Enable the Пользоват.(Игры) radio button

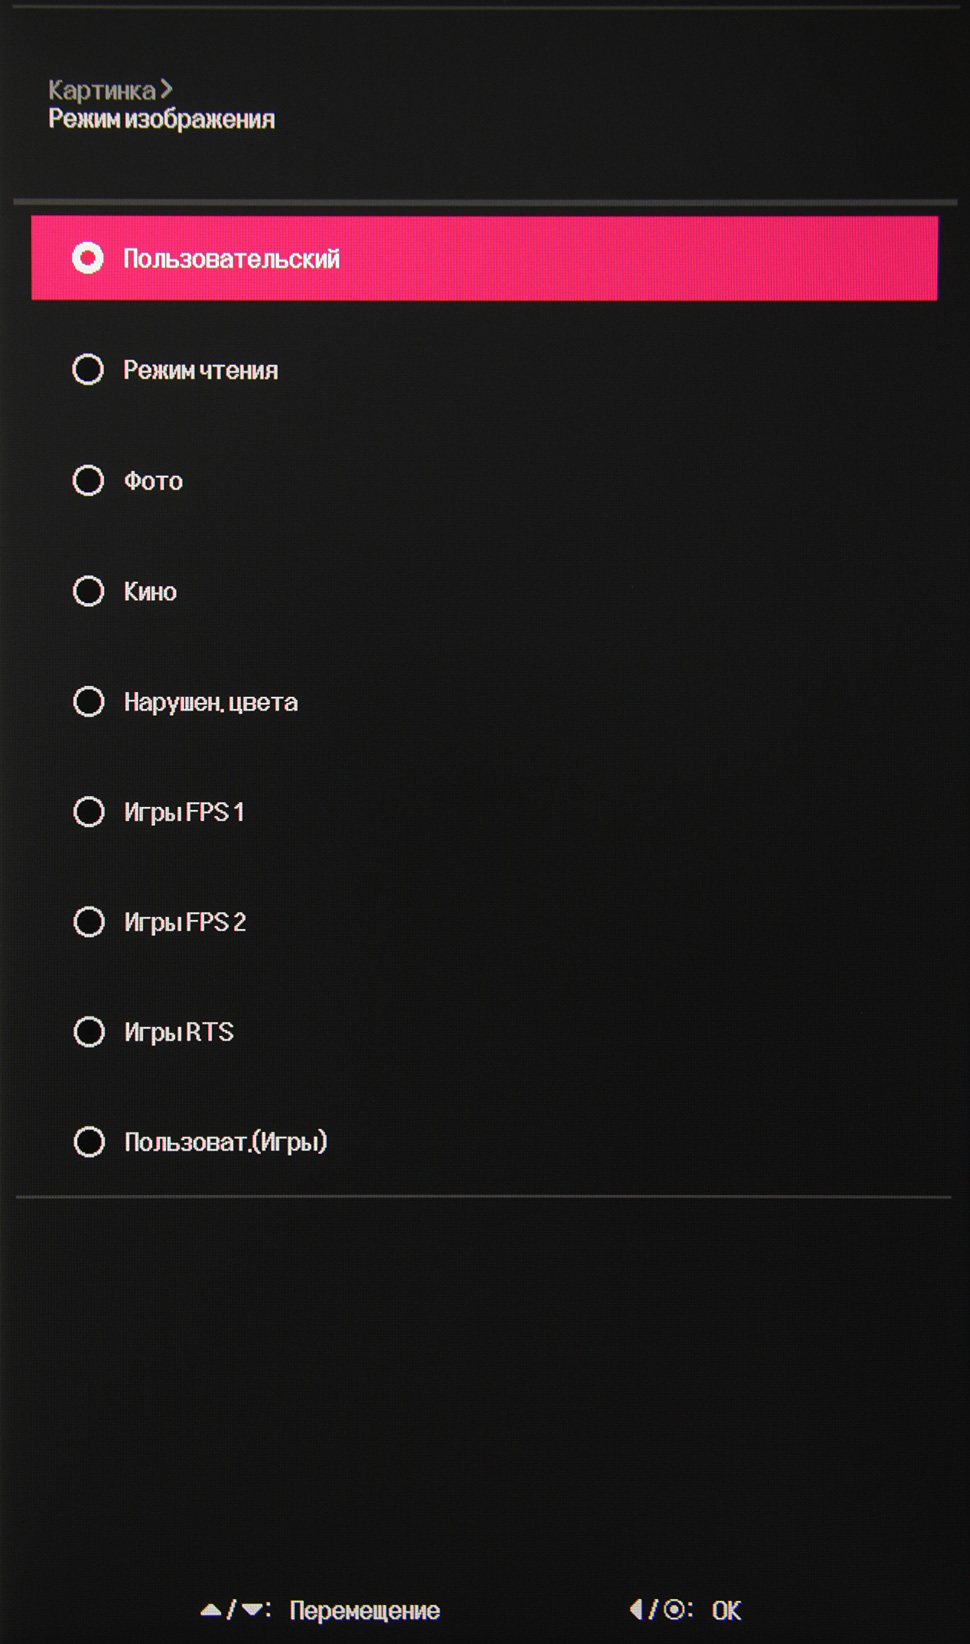click(x=88, y=1142)
